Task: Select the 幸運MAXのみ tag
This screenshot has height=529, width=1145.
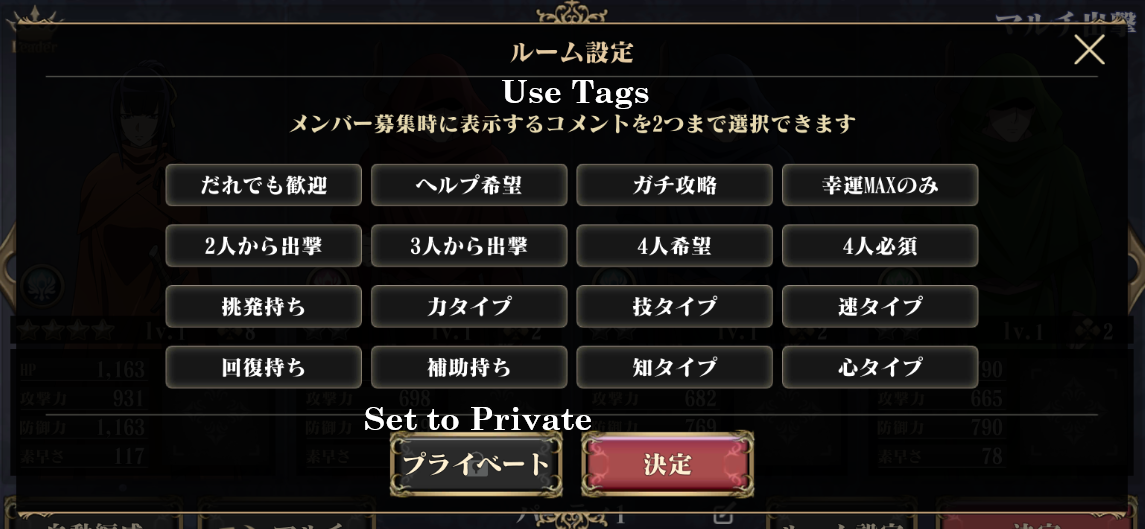Action: coord(880,185)
